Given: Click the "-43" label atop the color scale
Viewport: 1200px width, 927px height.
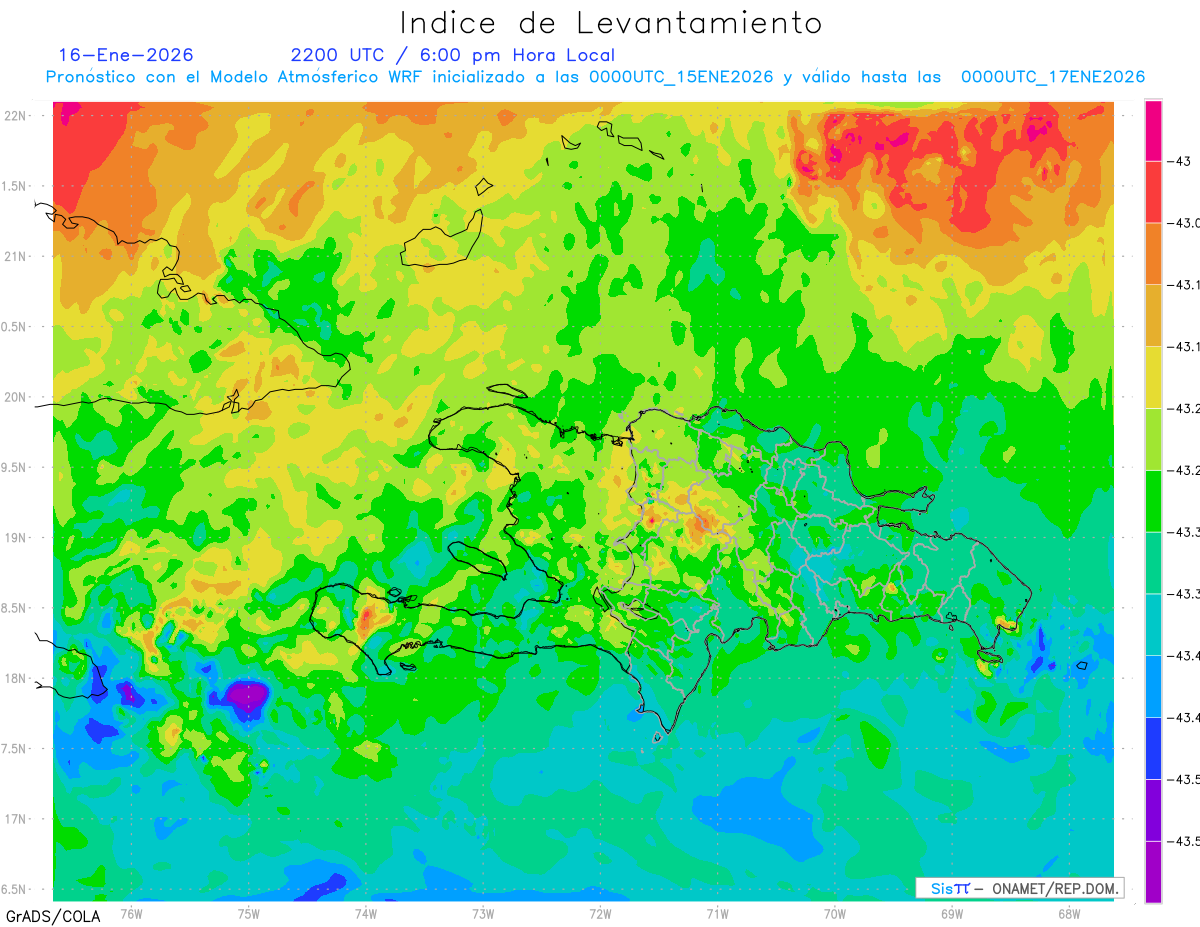Looking at the screenshot, I should (1182, 161).
